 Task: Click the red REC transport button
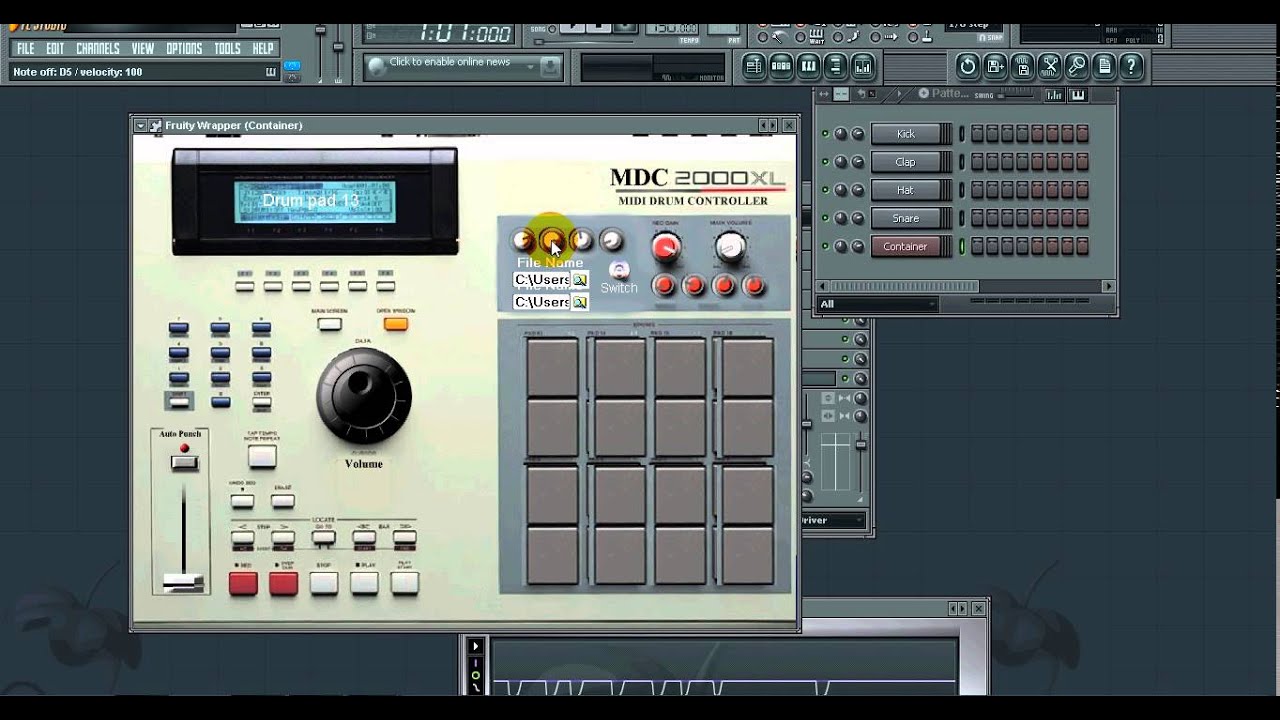click(x=243, y=584)
